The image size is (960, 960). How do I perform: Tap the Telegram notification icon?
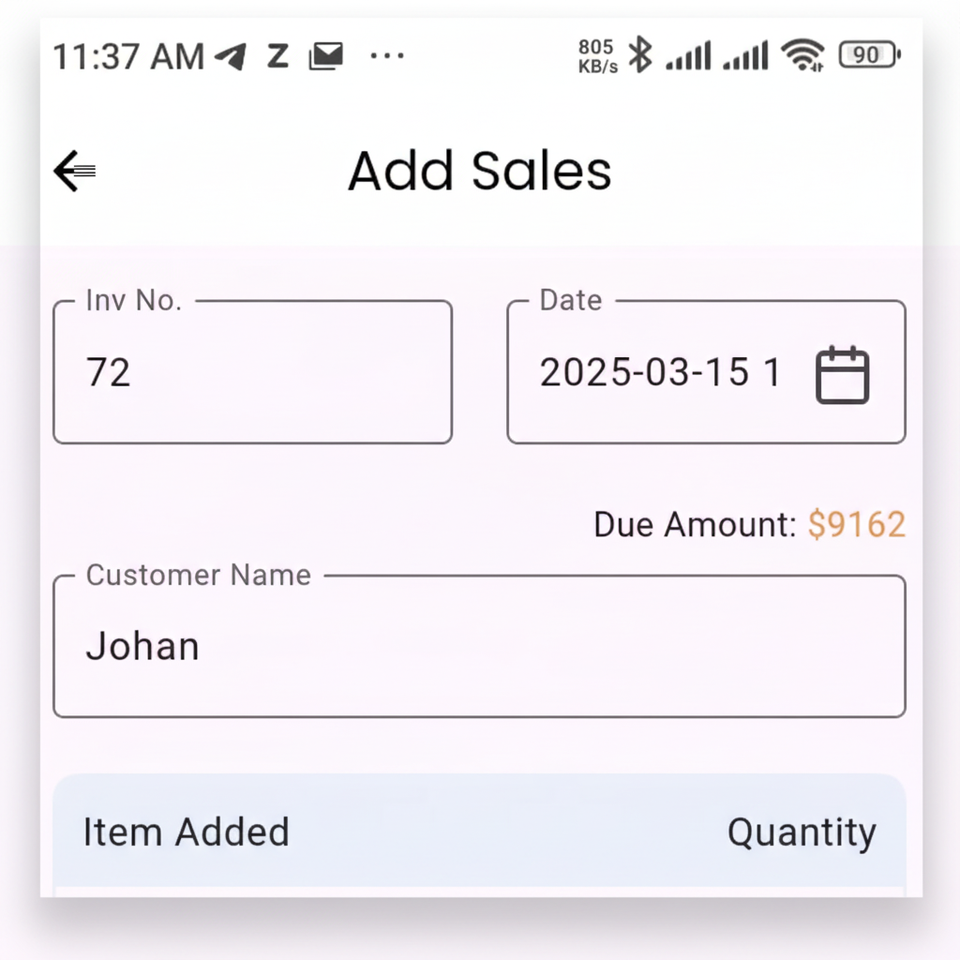pyautogui.click(x=231, y=56)
